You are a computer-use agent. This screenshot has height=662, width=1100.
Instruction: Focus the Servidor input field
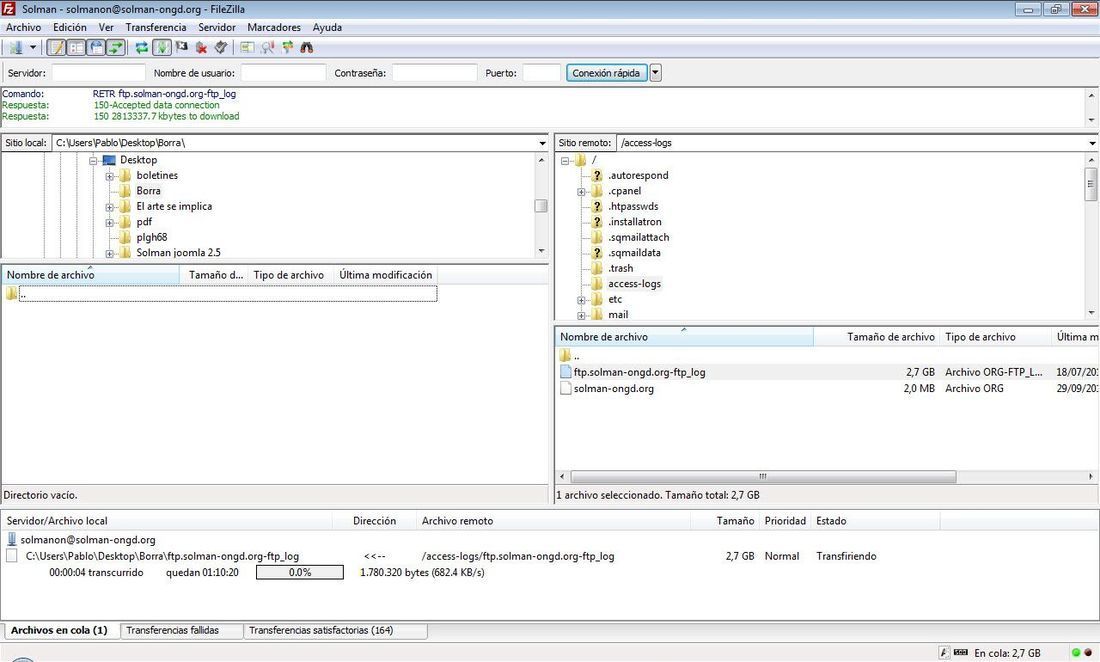tap(98, 73)
